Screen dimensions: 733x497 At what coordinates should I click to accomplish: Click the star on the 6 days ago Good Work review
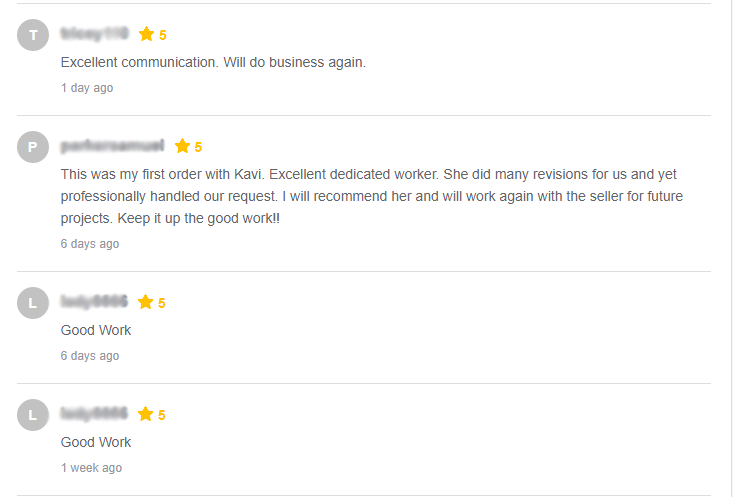click(x=145, y=303)
